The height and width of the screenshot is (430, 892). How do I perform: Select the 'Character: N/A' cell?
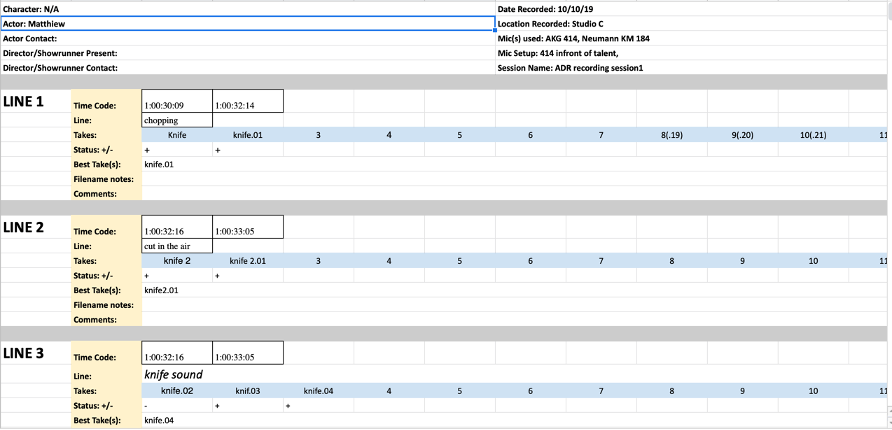247,9
